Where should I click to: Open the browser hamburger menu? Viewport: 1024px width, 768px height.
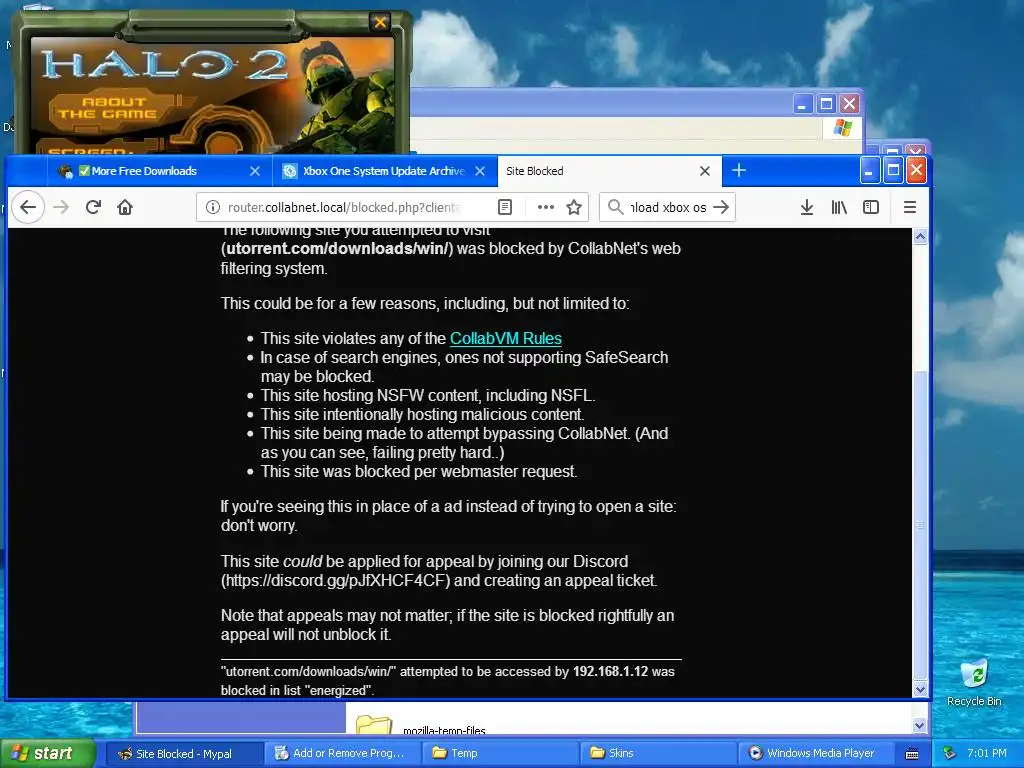point(910,208)
